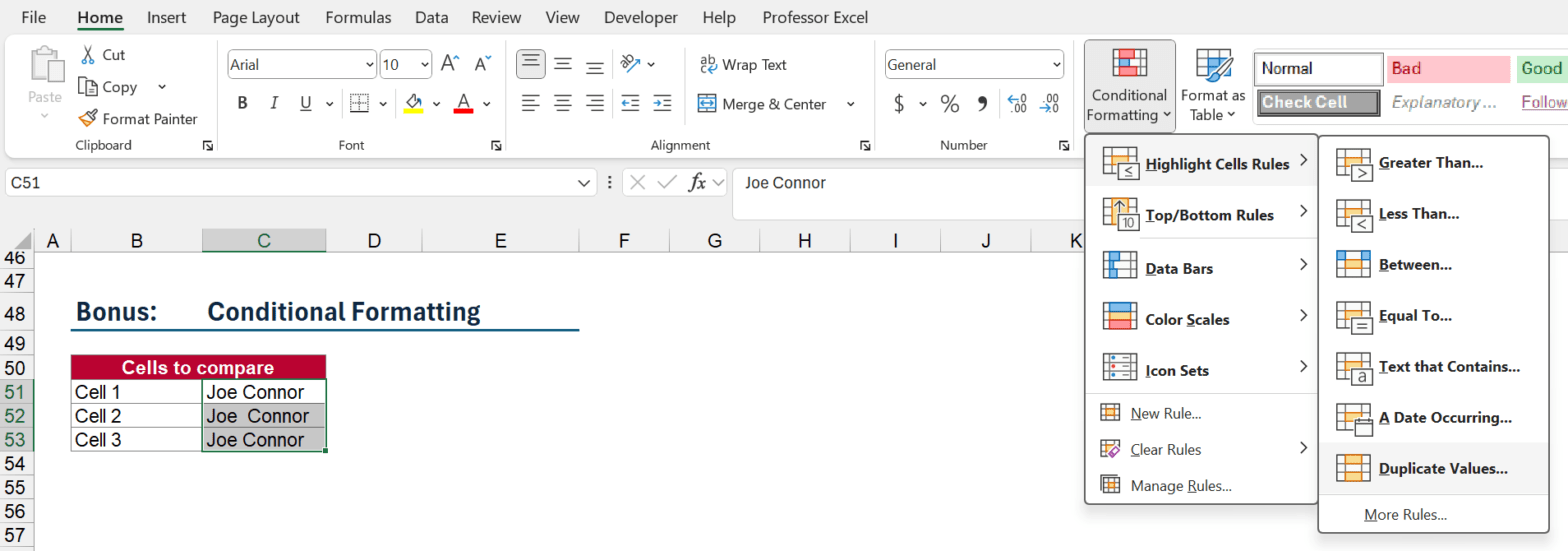Expand the Name Box dropdown
Viewport: 1568px width, 551px height.
point(585,183)
